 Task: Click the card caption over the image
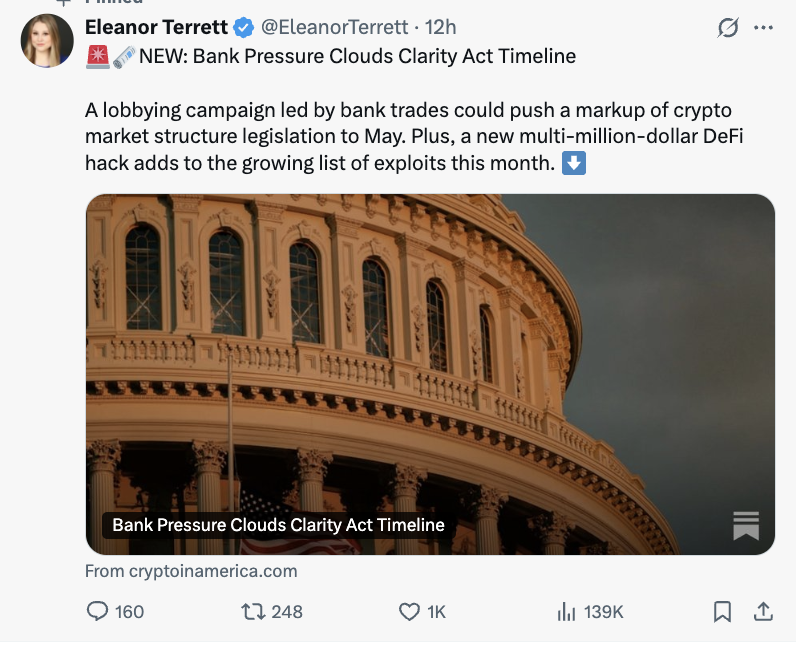pos(278,525)
